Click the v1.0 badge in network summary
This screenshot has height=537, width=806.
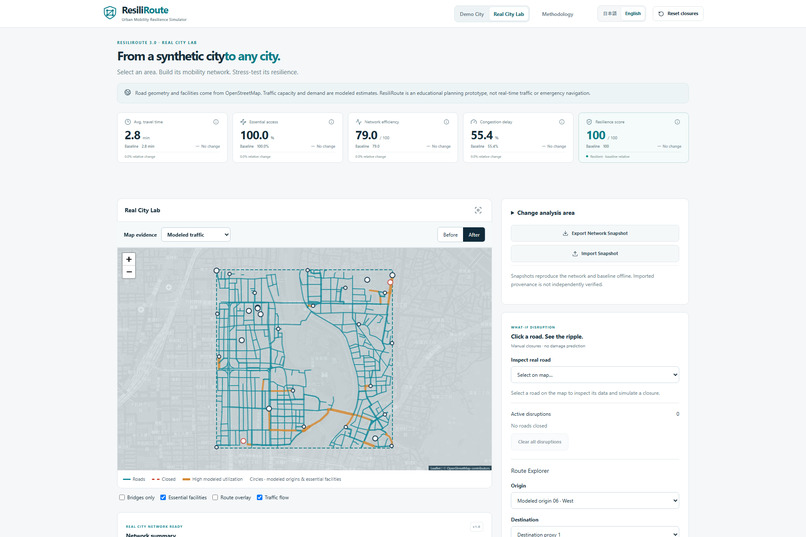pyautogui.click(x=477, y=527)
